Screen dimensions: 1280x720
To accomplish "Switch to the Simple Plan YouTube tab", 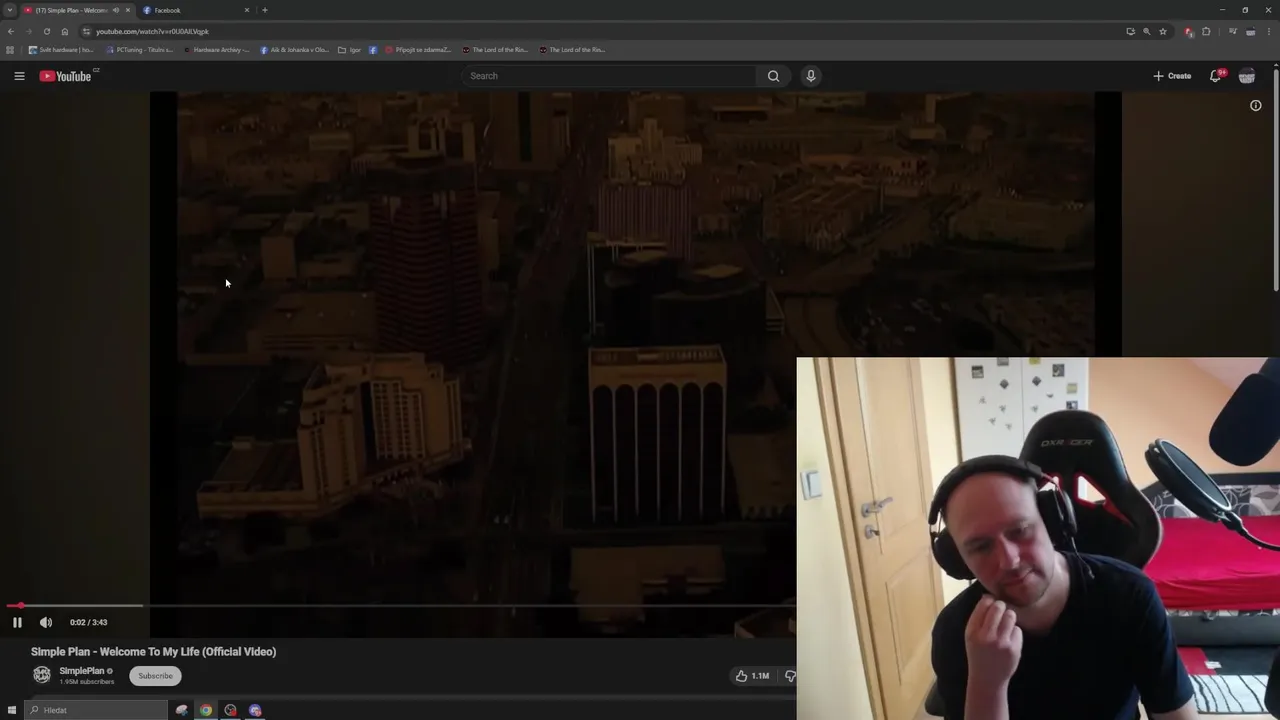I will coord(72,10).
